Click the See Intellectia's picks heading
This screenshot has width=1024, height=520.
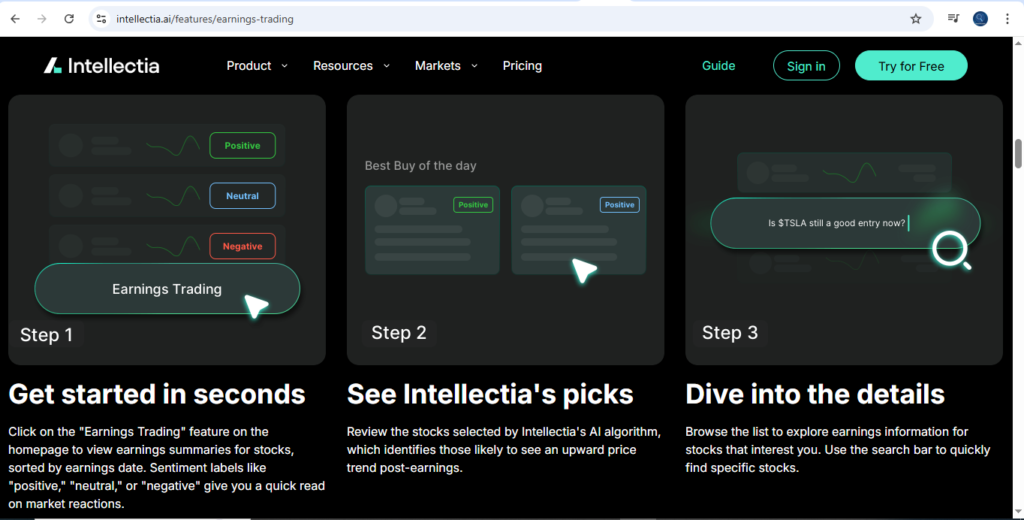click(x=490, y=394)
